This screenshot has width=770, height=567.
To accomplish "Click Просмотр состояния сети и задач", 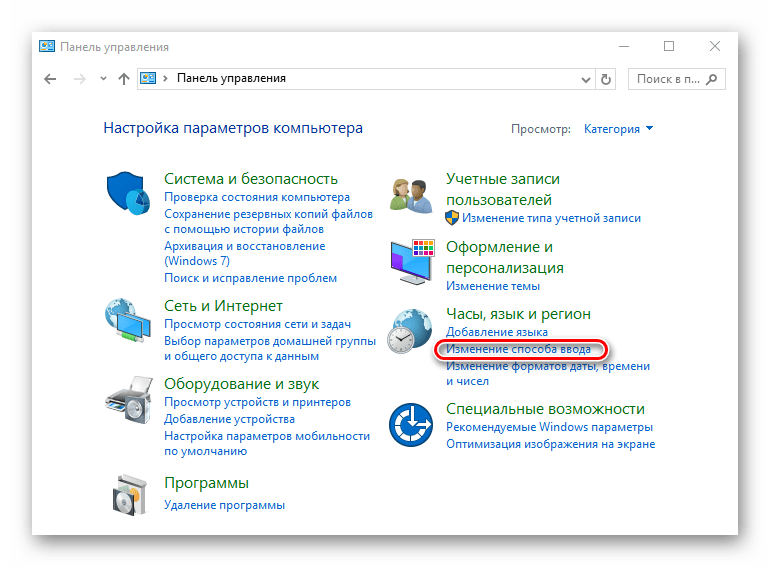I will (x=257, y=324).
